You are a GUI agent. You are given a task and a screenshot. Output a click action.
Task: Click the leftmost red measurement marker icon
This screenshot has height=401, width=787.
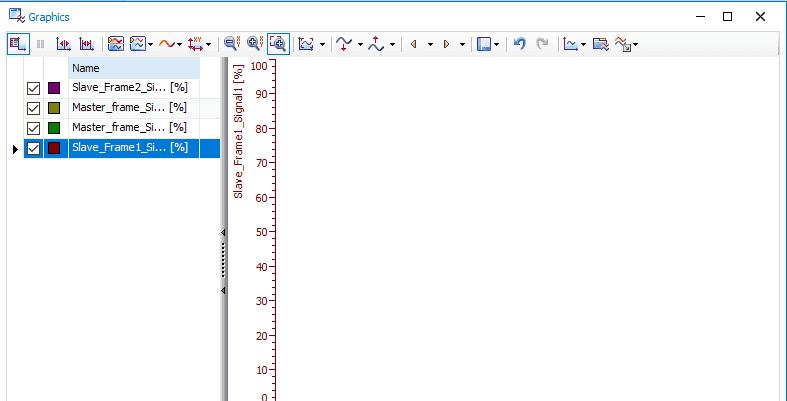click(63, 44)
